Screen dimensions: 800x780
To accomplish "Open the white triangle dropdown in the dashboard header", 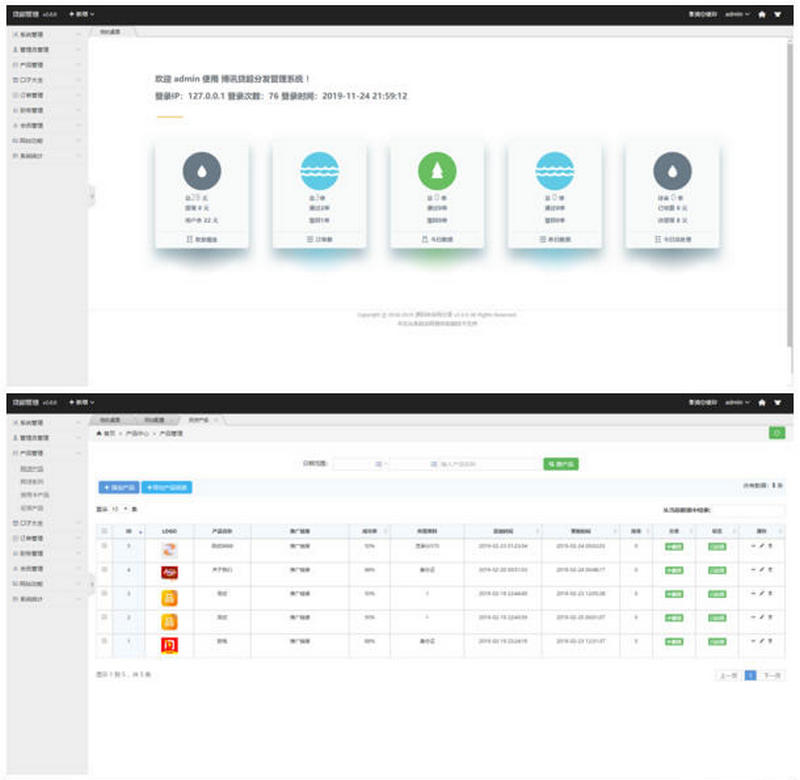I will click(778, 15).
